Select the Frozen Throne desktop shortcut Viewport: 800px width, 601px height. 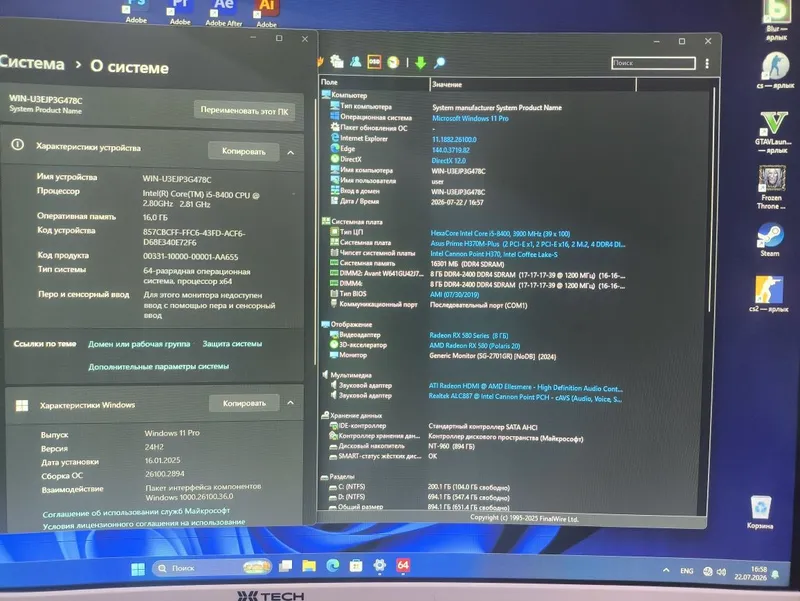pos(771,188)
